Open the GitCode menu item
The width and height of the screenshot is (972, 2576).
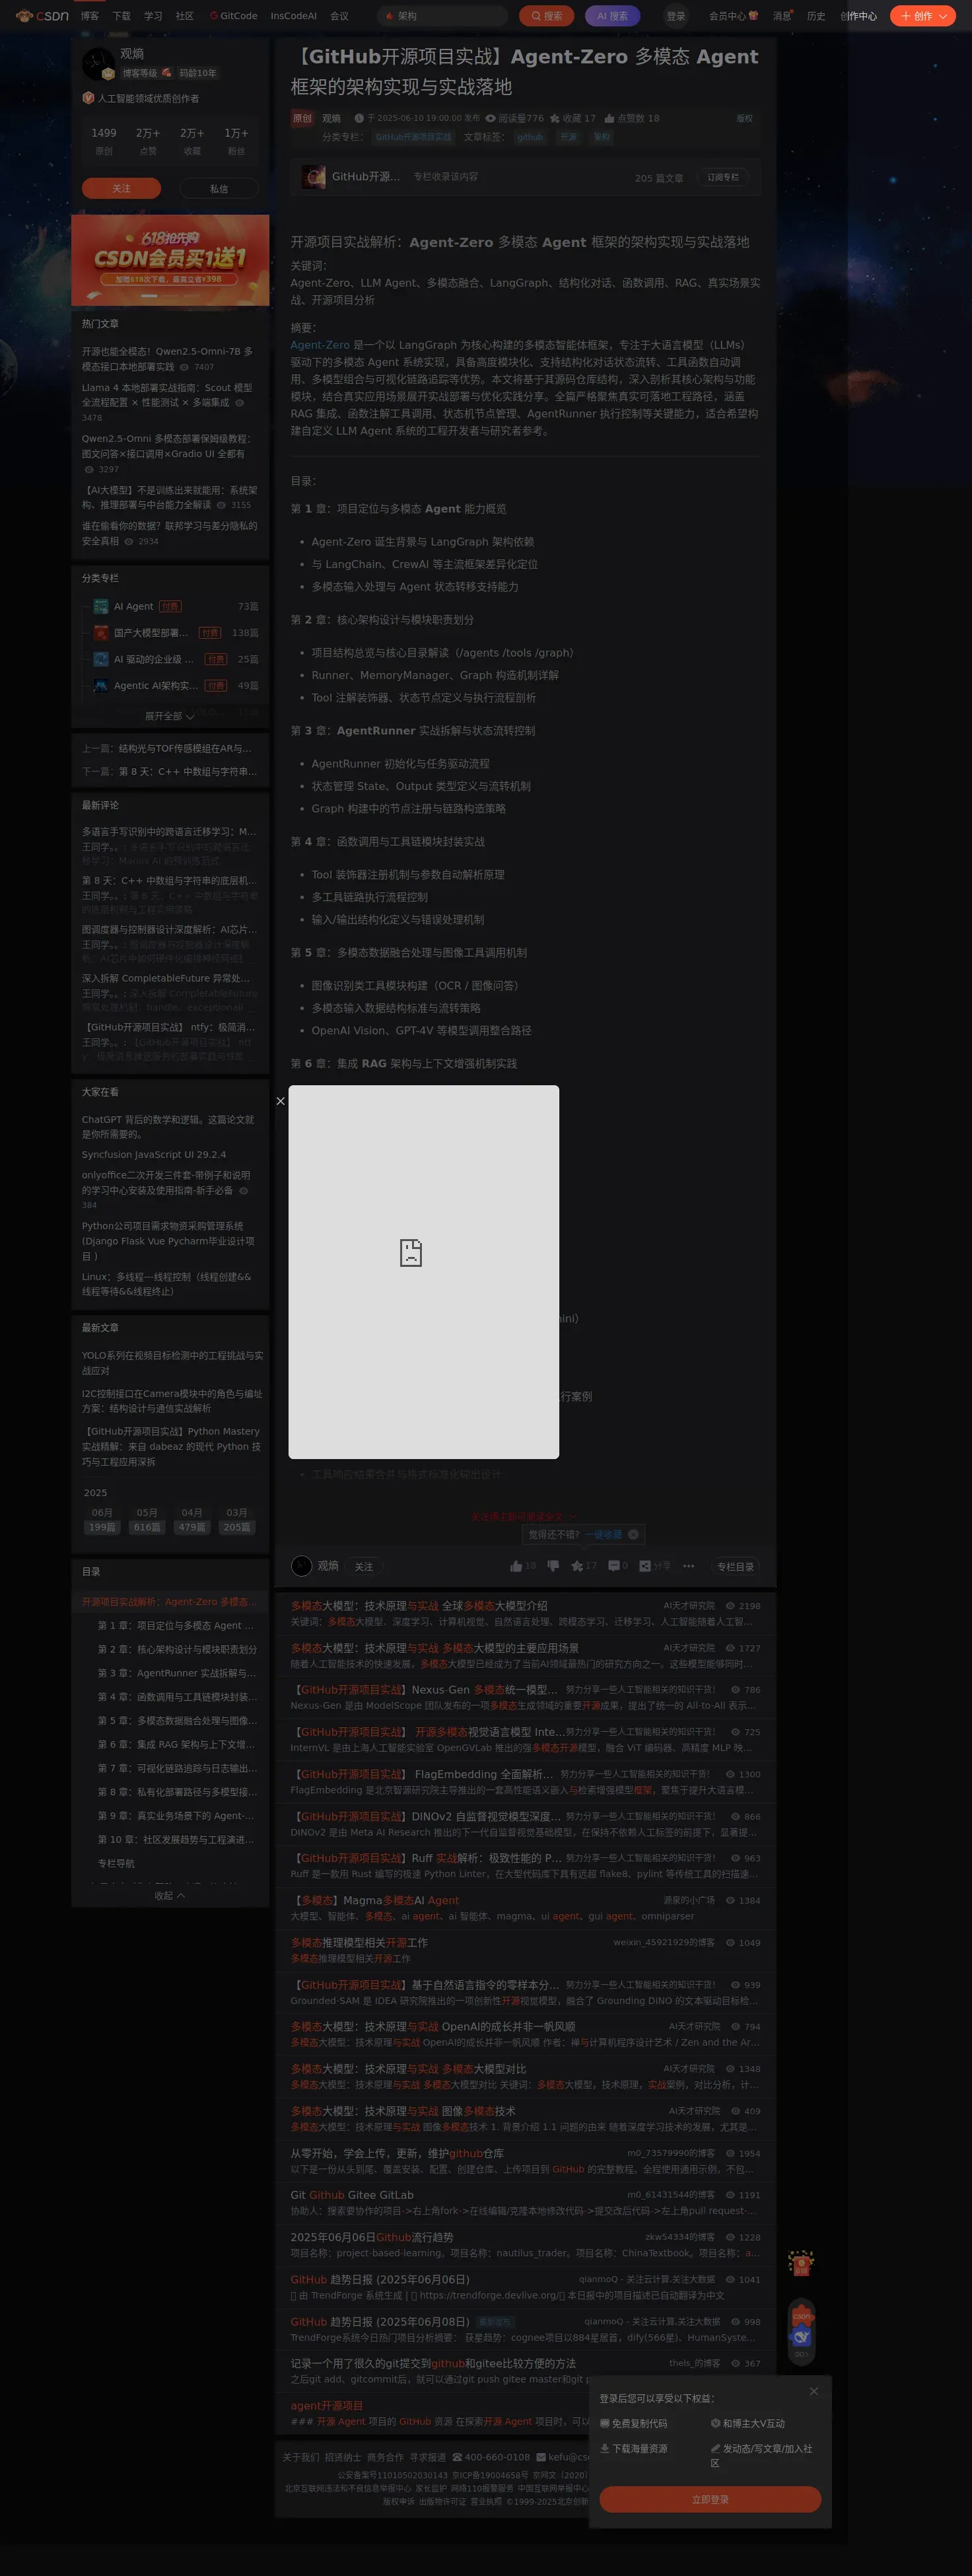(x=233, y=16)
